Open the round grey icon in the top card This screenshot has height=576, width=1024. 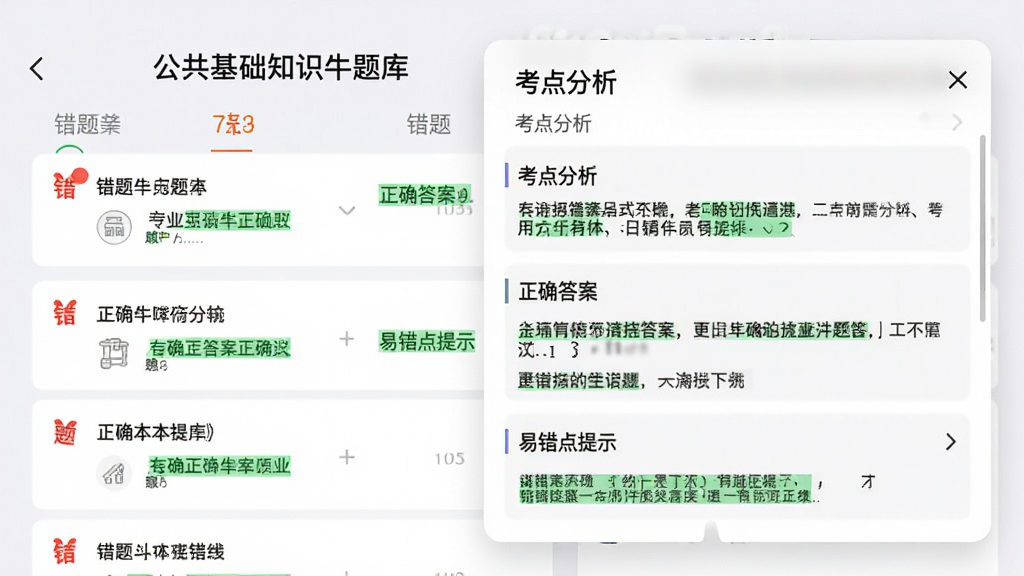pos(114,227)
